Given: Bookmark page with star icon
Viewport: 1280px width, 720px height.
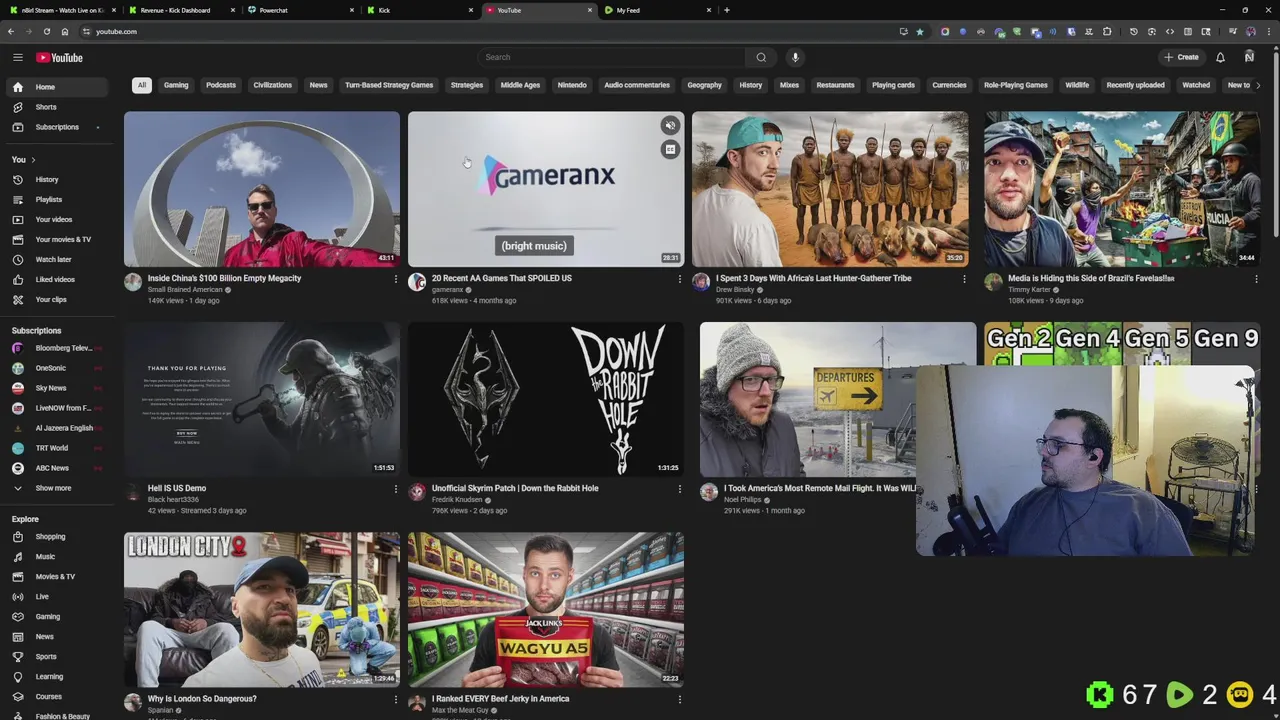Looking at the screenshot, I should pyautogui.click(x=920, y=31).
